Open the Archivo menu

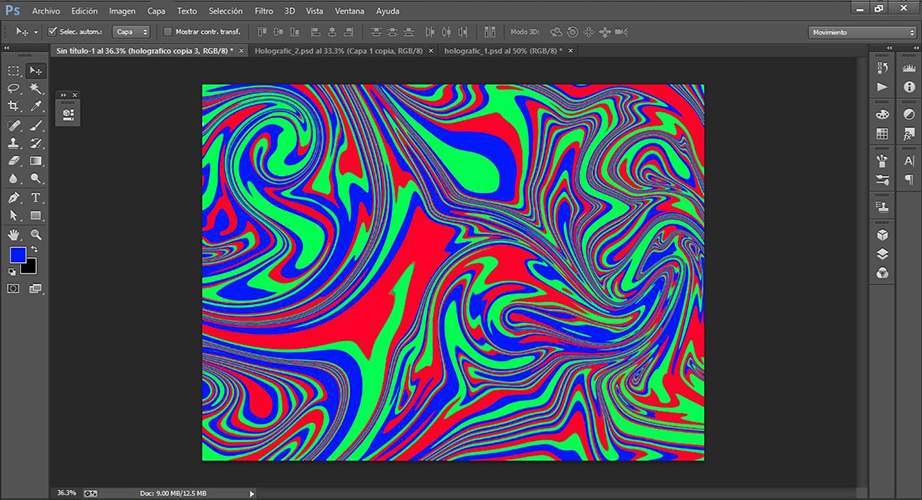46,11
